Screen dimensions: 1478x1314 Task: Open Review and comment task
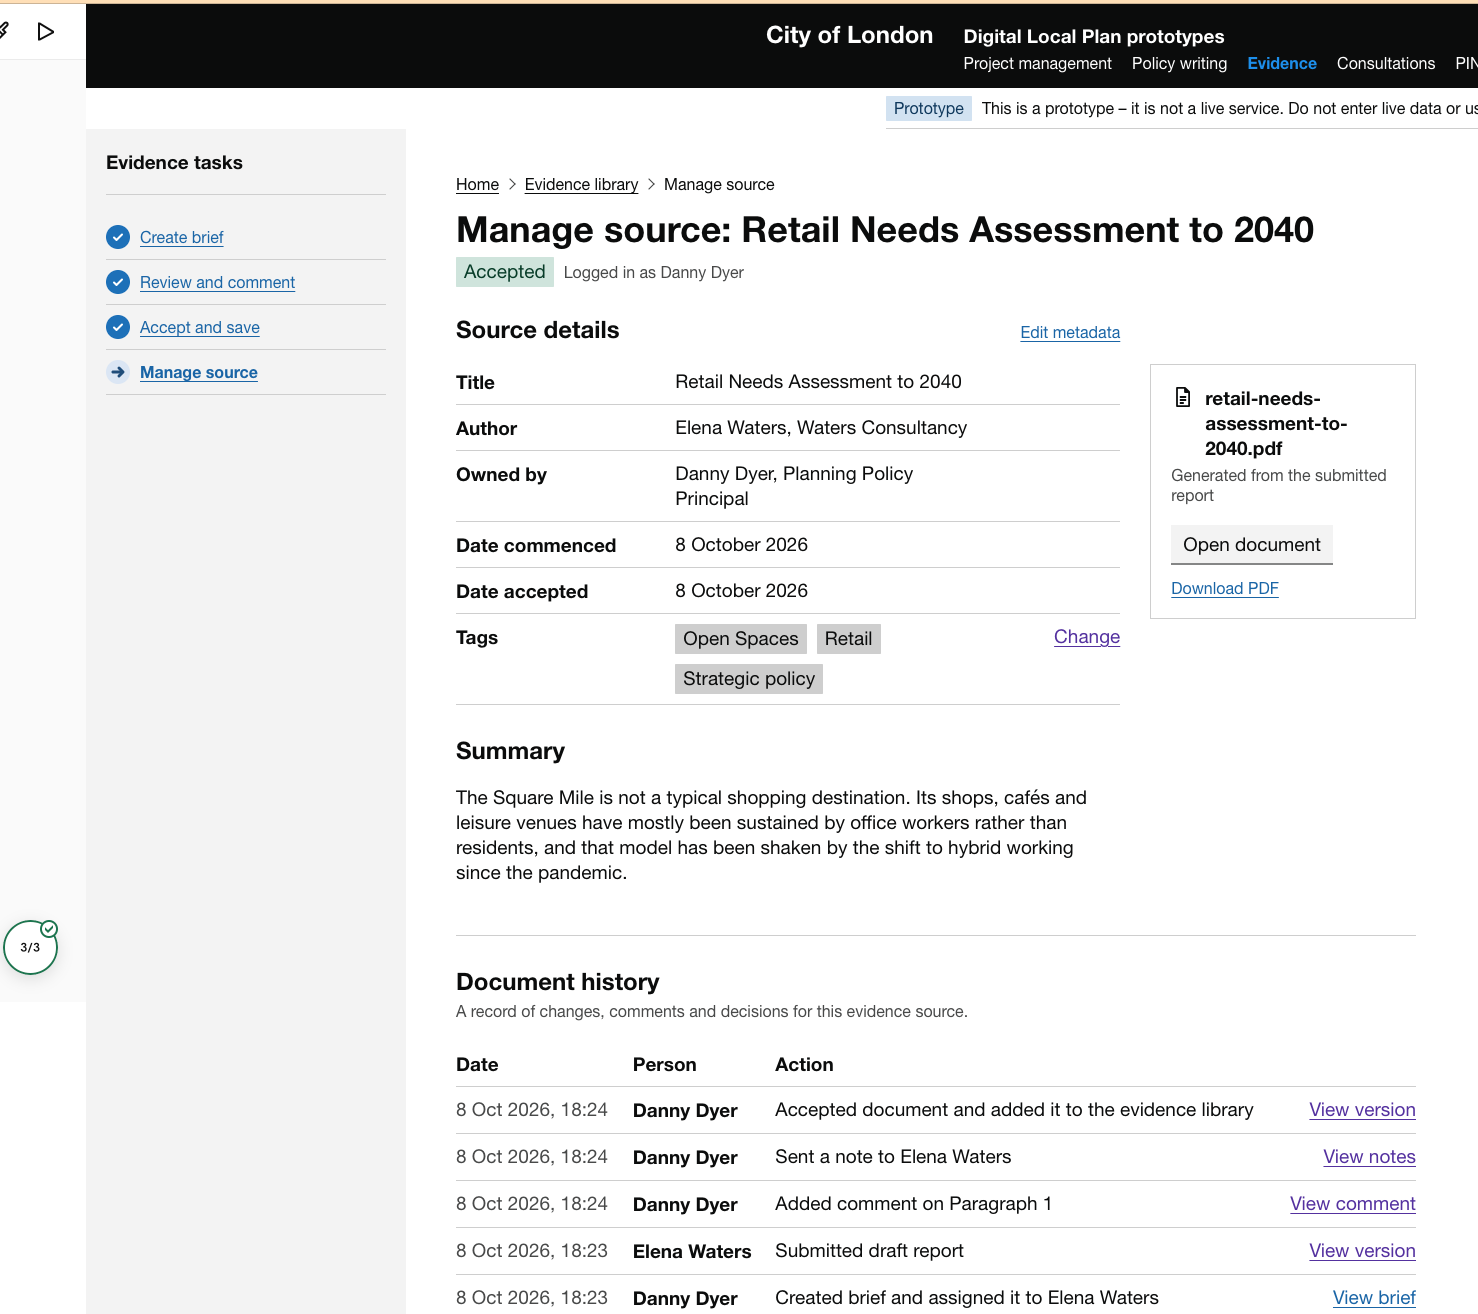coord(217,282)
